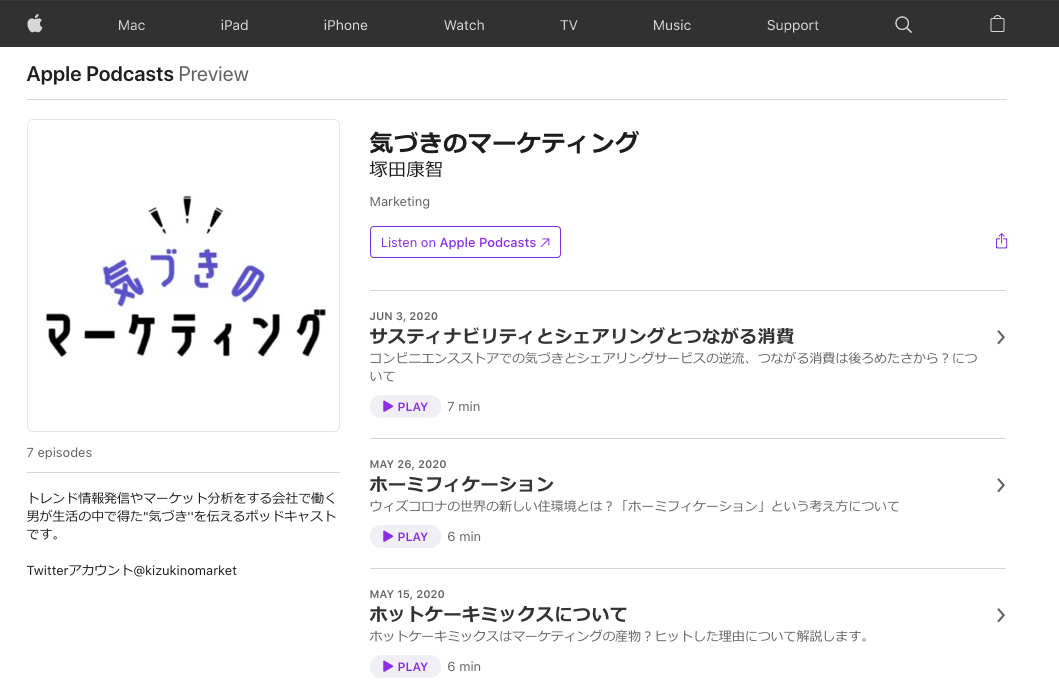Image resolution: width=1059 pixels, height=682 pixels.
Task: Click the 7 episodes count text
Action: click(59, 452)
